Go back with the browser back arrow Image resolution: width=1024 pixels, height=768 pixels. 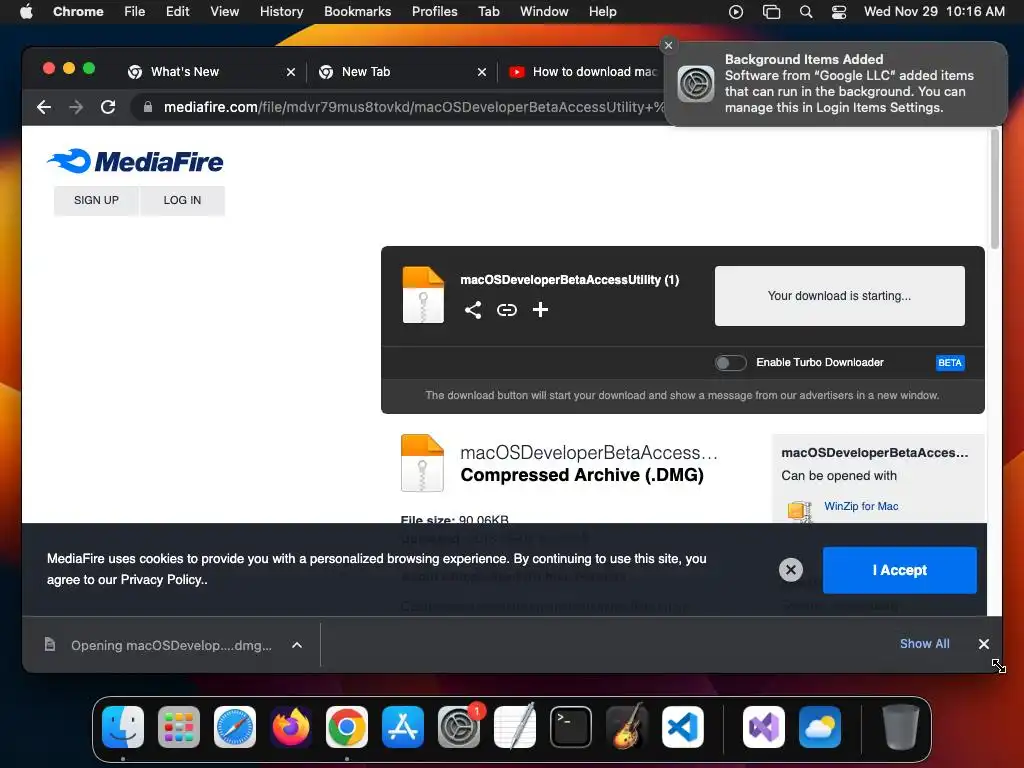[x=44, y=107]
